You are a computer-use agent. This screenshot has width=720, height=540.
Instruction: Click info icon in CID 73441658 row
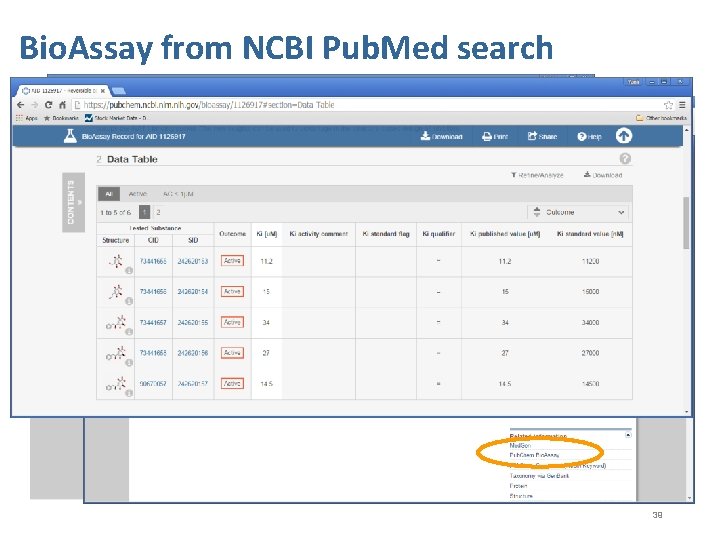click(x=129, y=363)
